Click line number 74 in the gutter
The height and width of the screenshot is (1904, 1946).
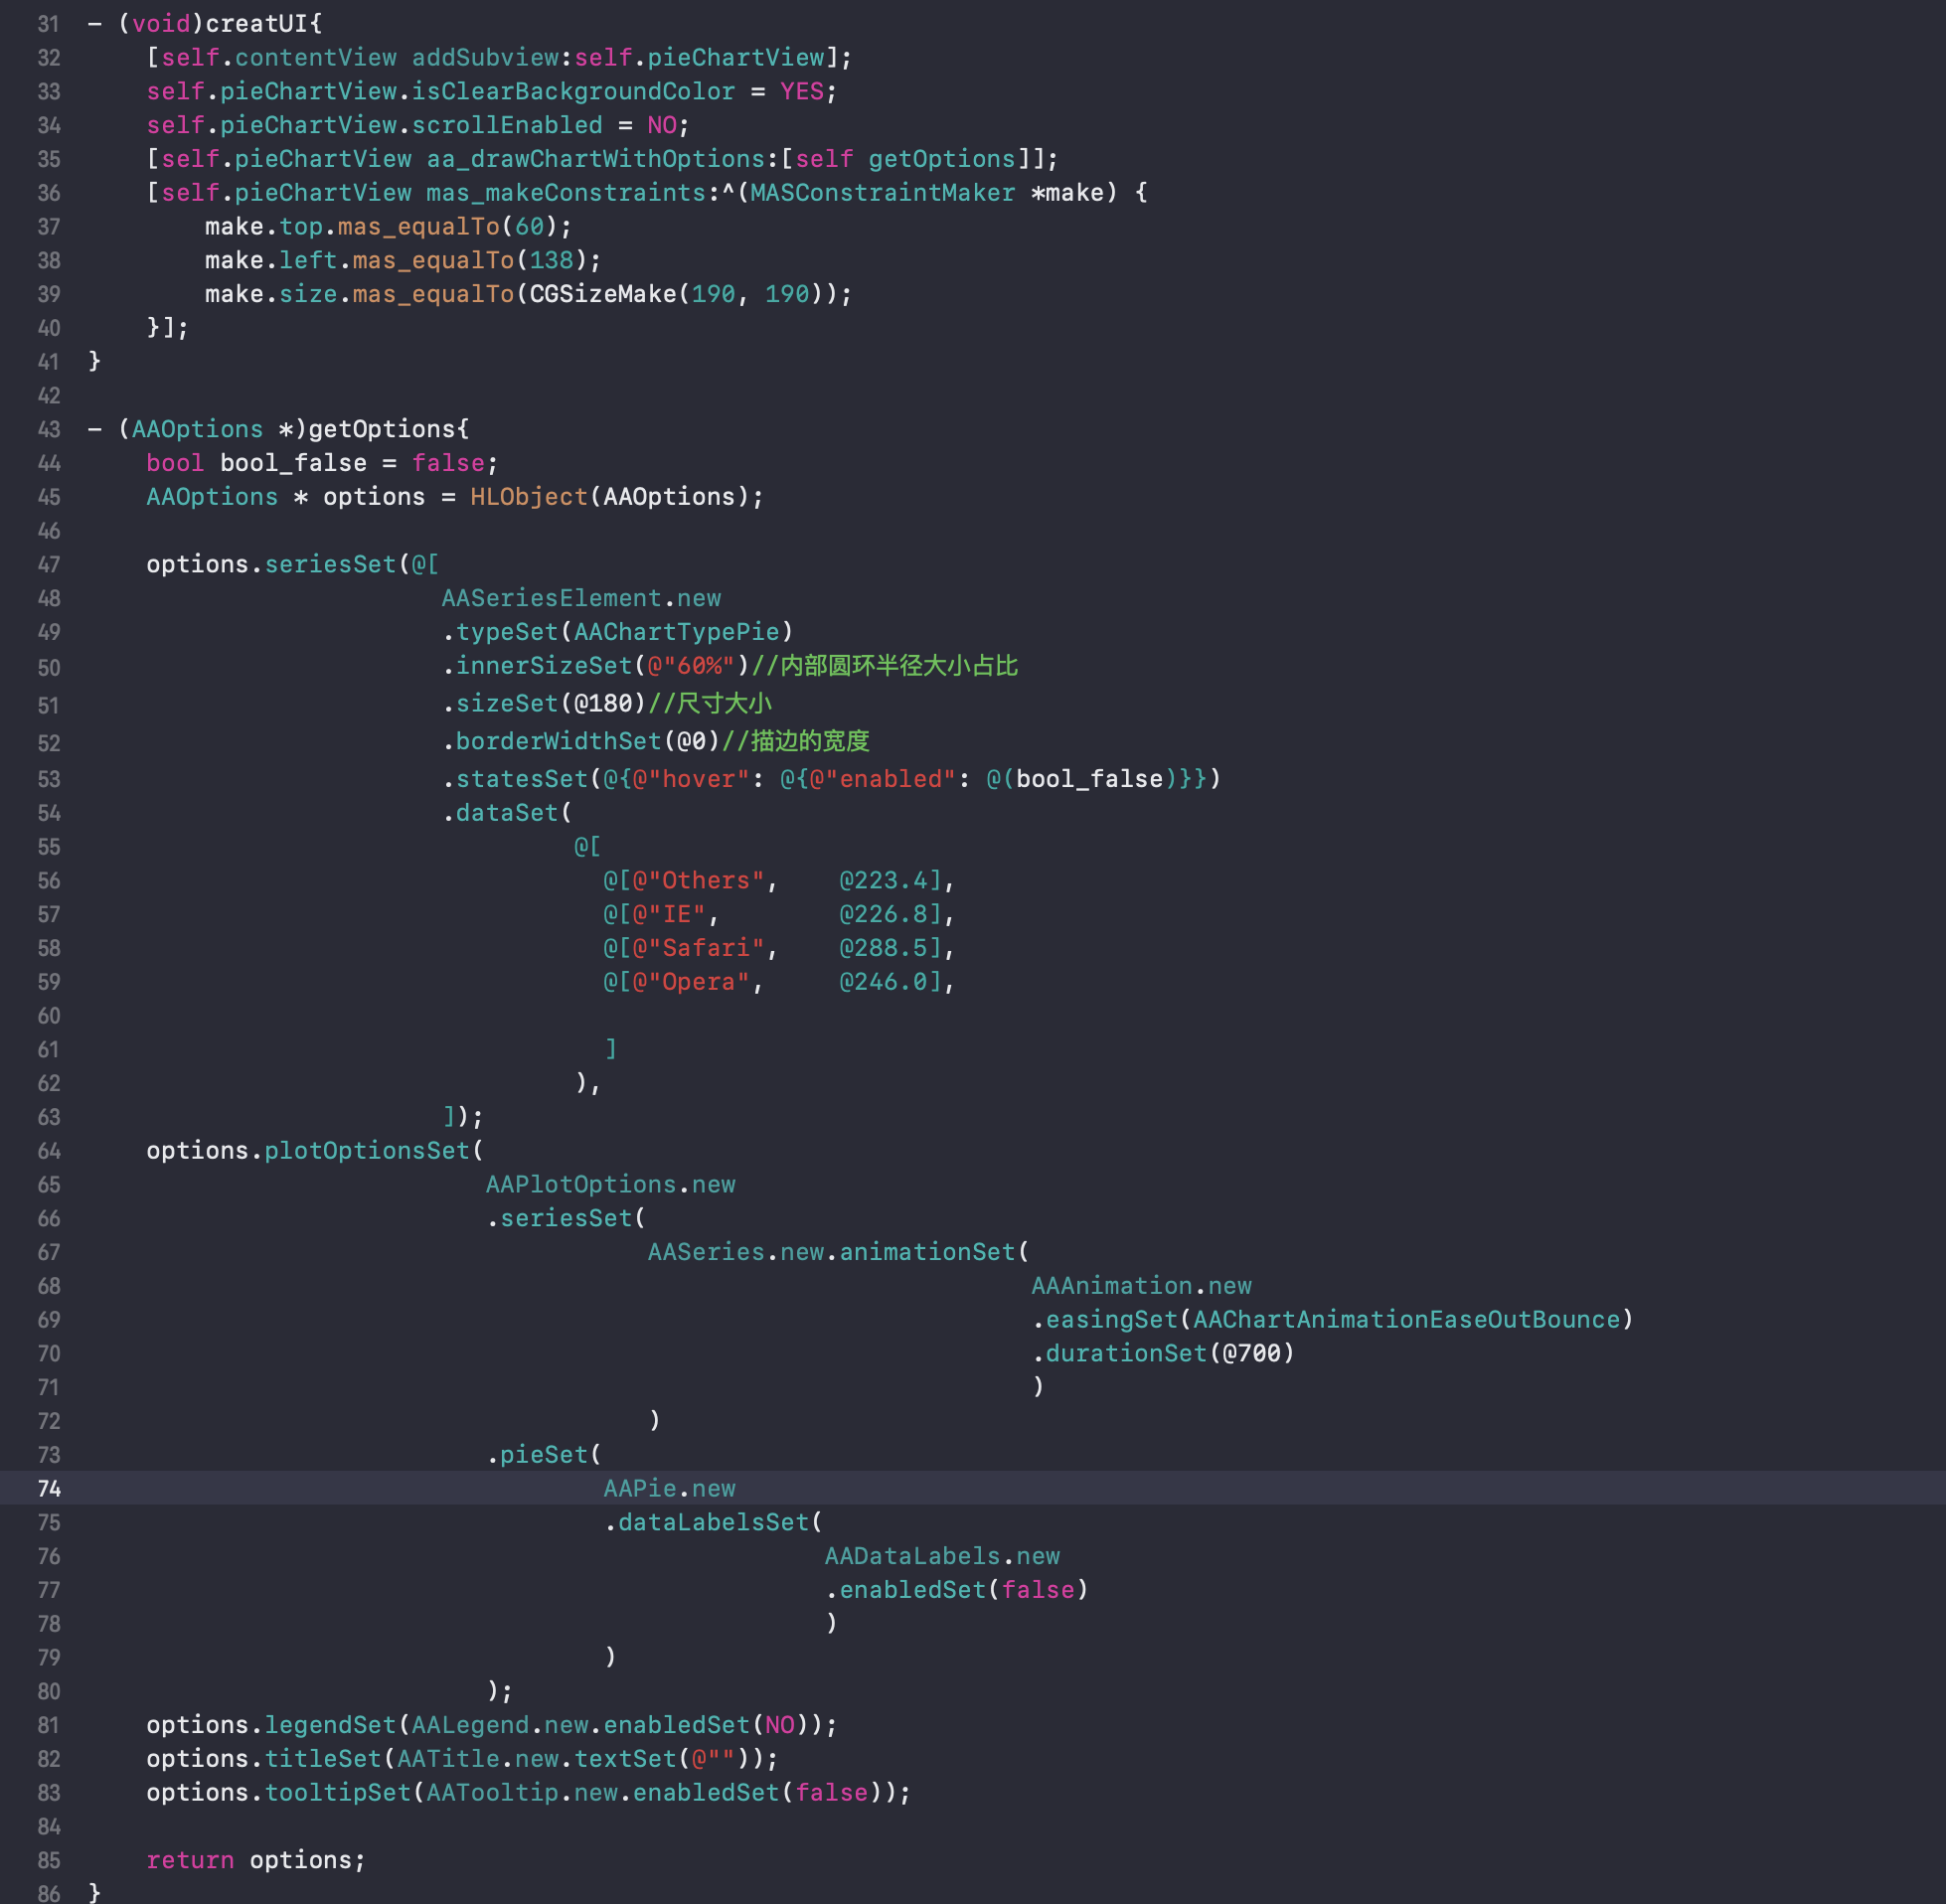[47, 1488]
